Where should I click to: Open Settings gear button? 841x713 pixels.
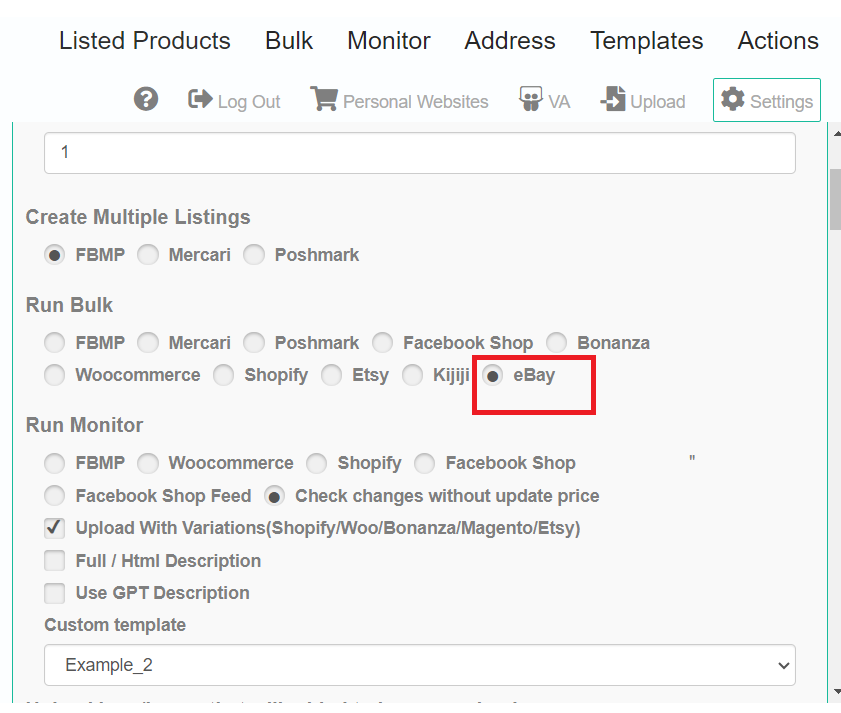tap(766, 100)
